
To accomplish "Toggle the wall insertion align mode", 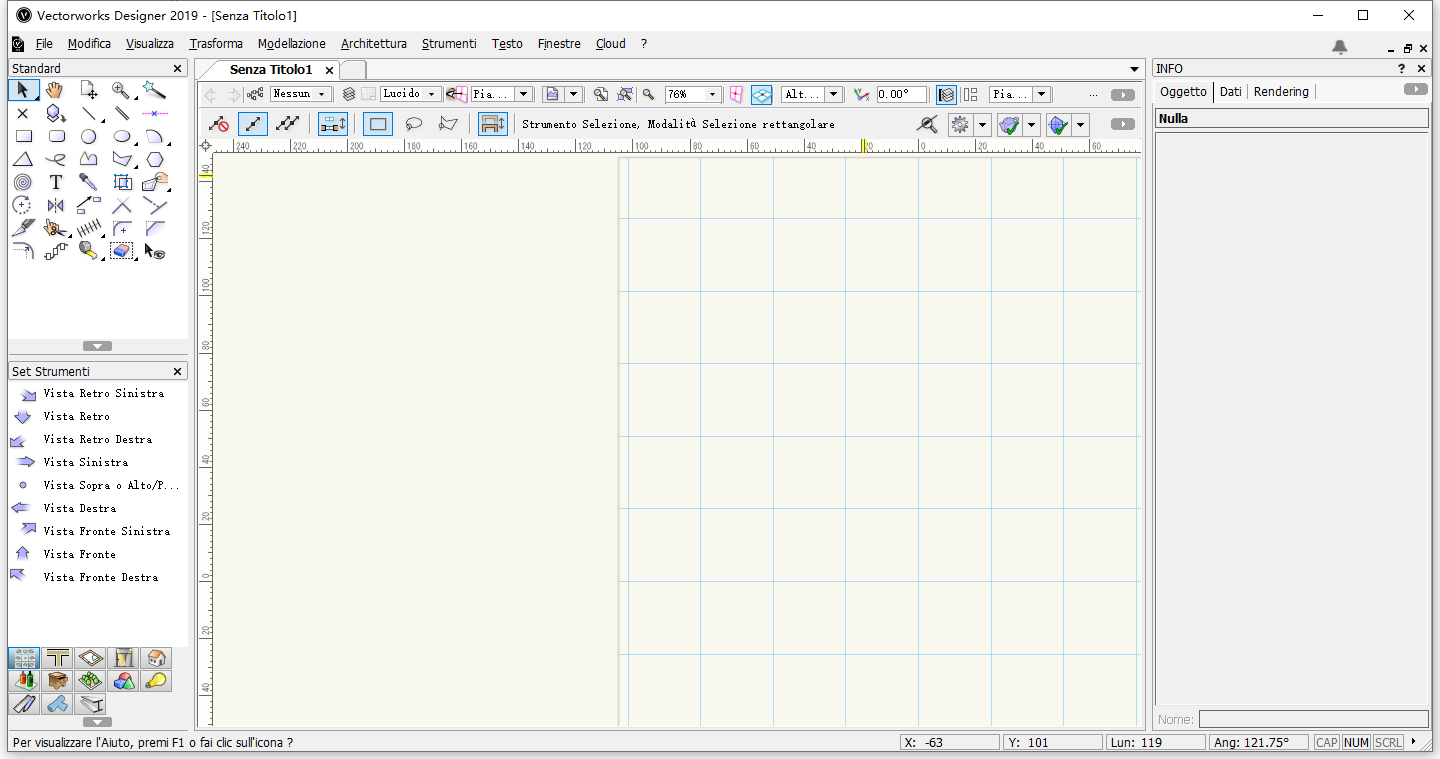I will click(x=333, y=124).
